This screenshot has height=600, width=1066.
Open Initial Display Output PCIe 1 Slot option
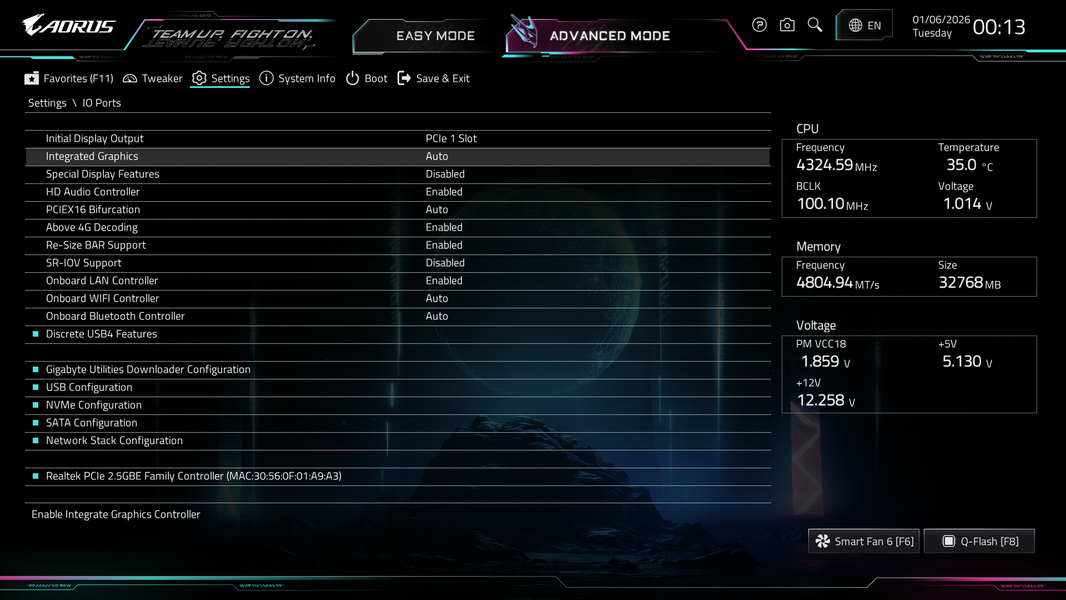tap(451, 139)
